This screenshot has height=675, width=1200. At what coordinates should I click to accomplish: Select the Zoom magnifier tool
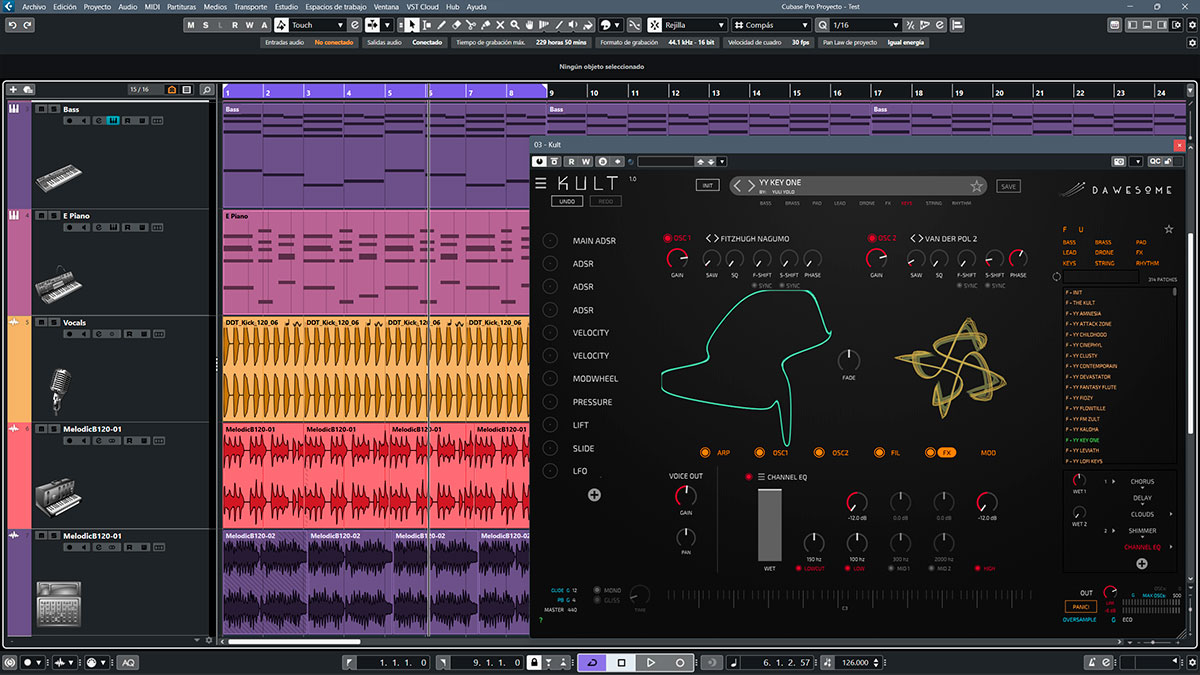pyautogui.click(x=514, y=24)
